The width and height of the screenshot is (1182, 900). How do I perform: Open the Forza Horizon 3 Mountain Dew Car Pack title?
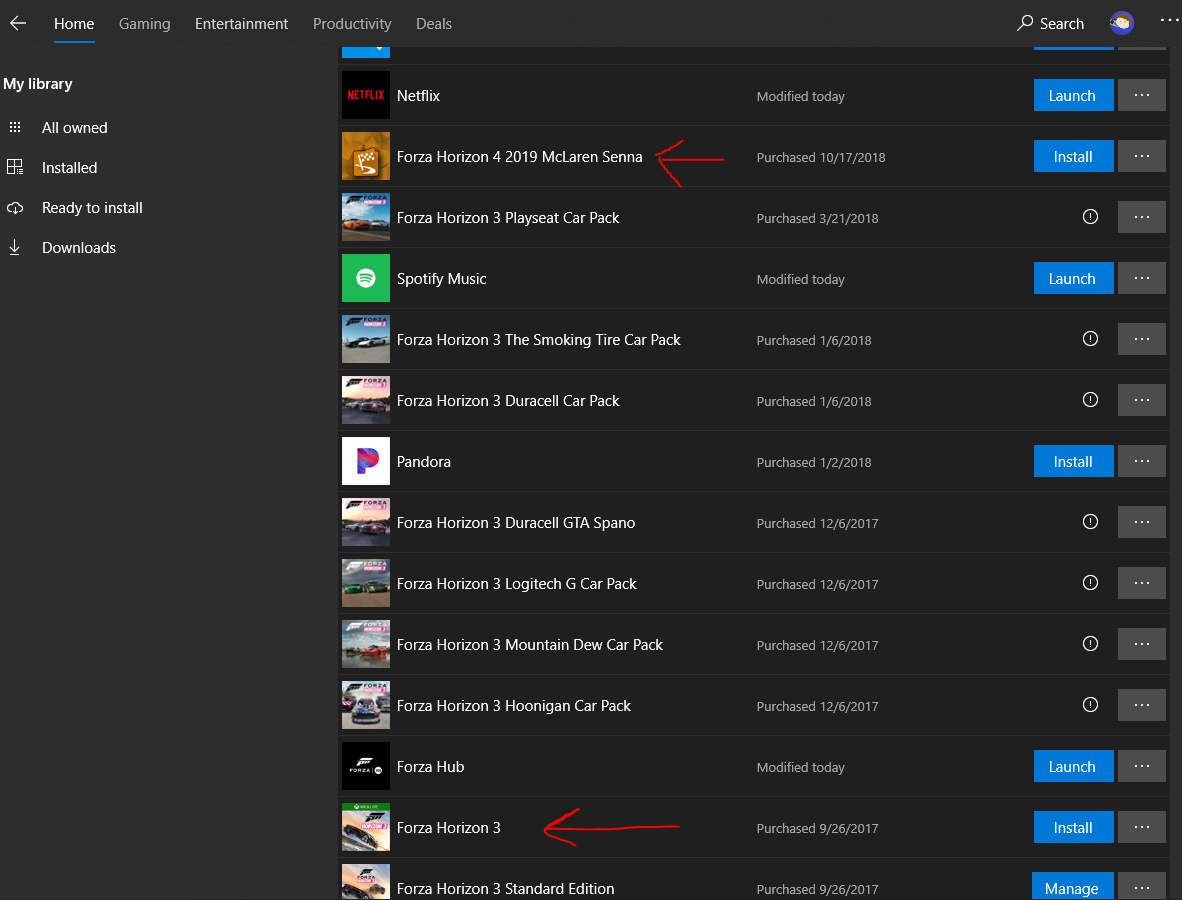529,644
